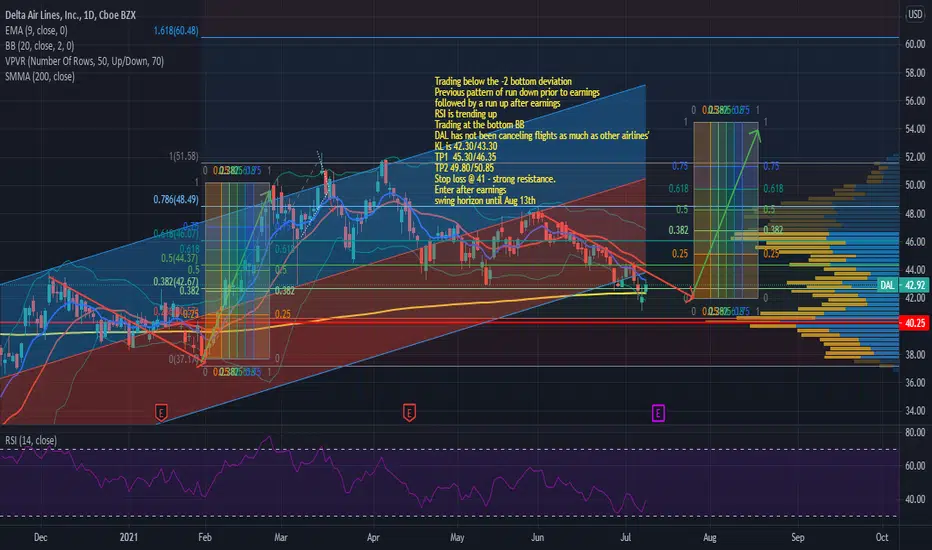Click the red 40.25 price level label

point(914,323)
